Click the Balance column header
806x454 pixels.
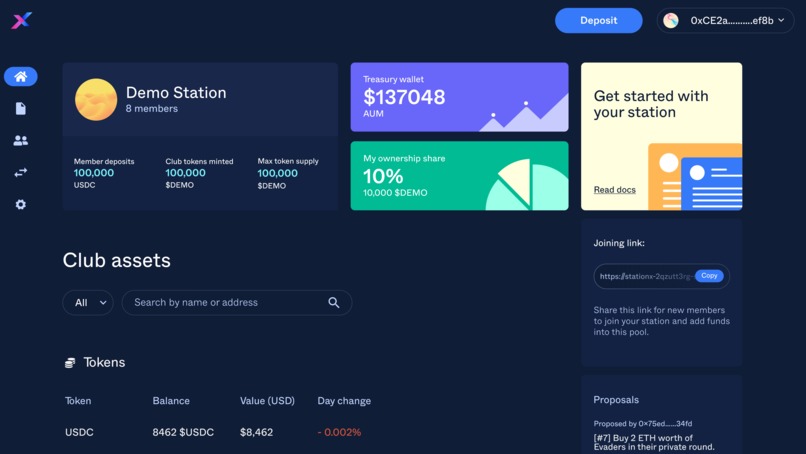click(171, 401)
